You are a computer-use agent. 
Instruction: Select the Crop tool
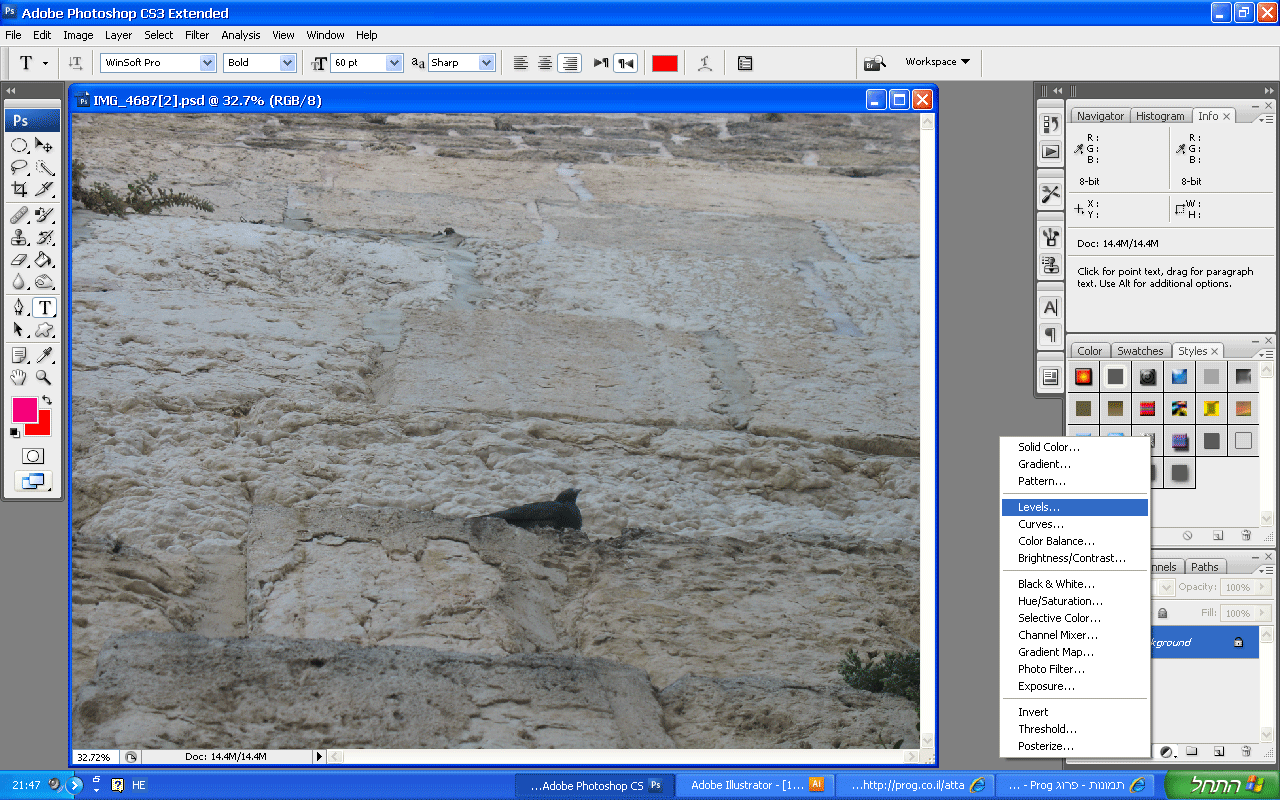tap(19, 189)
